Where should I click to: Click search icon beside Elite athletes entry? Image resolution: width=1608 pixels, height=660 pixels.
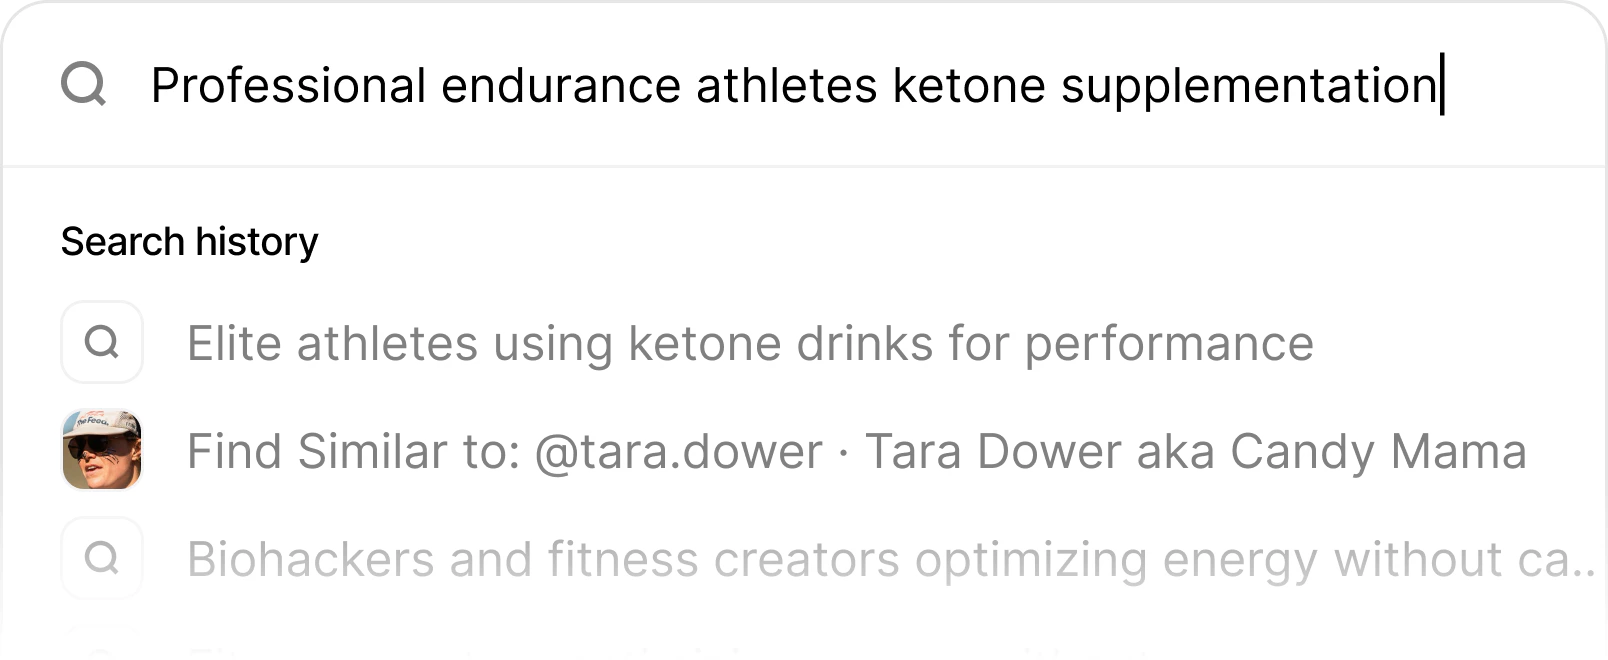pyautogui.click(x=102, y=343)
